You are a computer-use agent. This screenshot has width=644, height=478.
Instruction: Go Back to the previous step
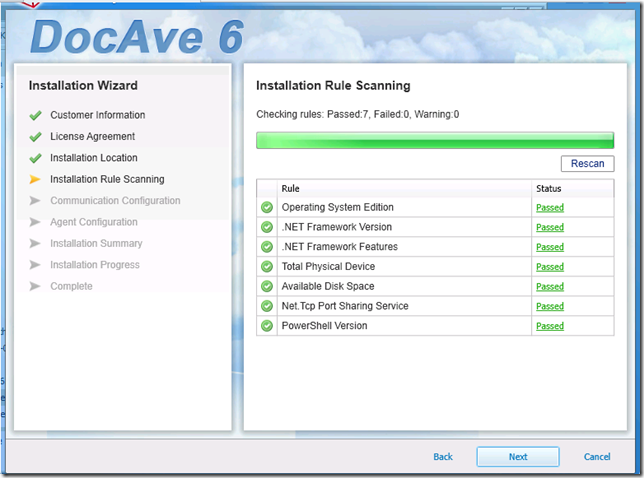pyautogui.click(x=443, y=457)
